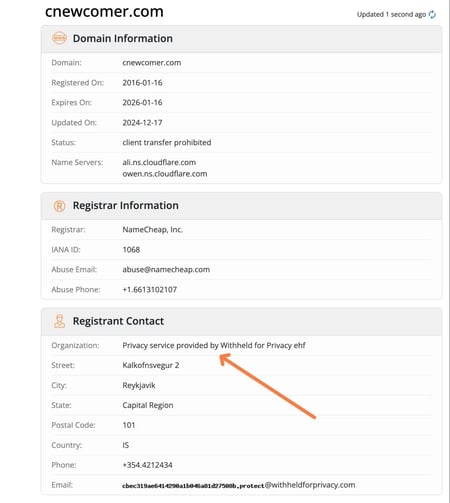
Task: Click city value Reykjavik
Action: click(x=139, y=385)
